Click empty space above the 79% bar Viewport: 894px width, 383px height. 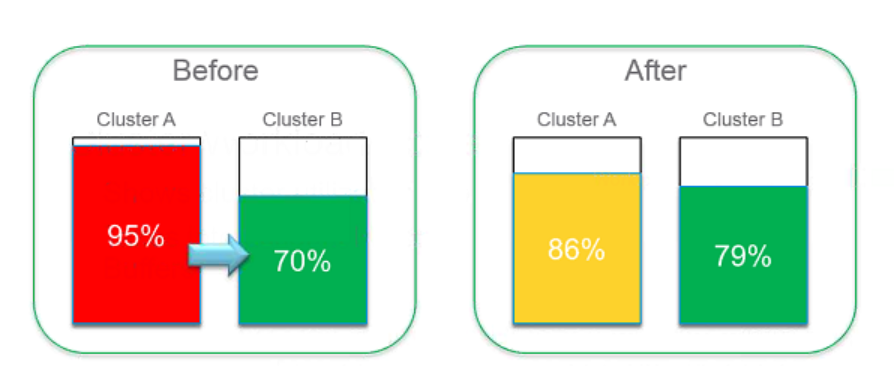pos(743,162)
